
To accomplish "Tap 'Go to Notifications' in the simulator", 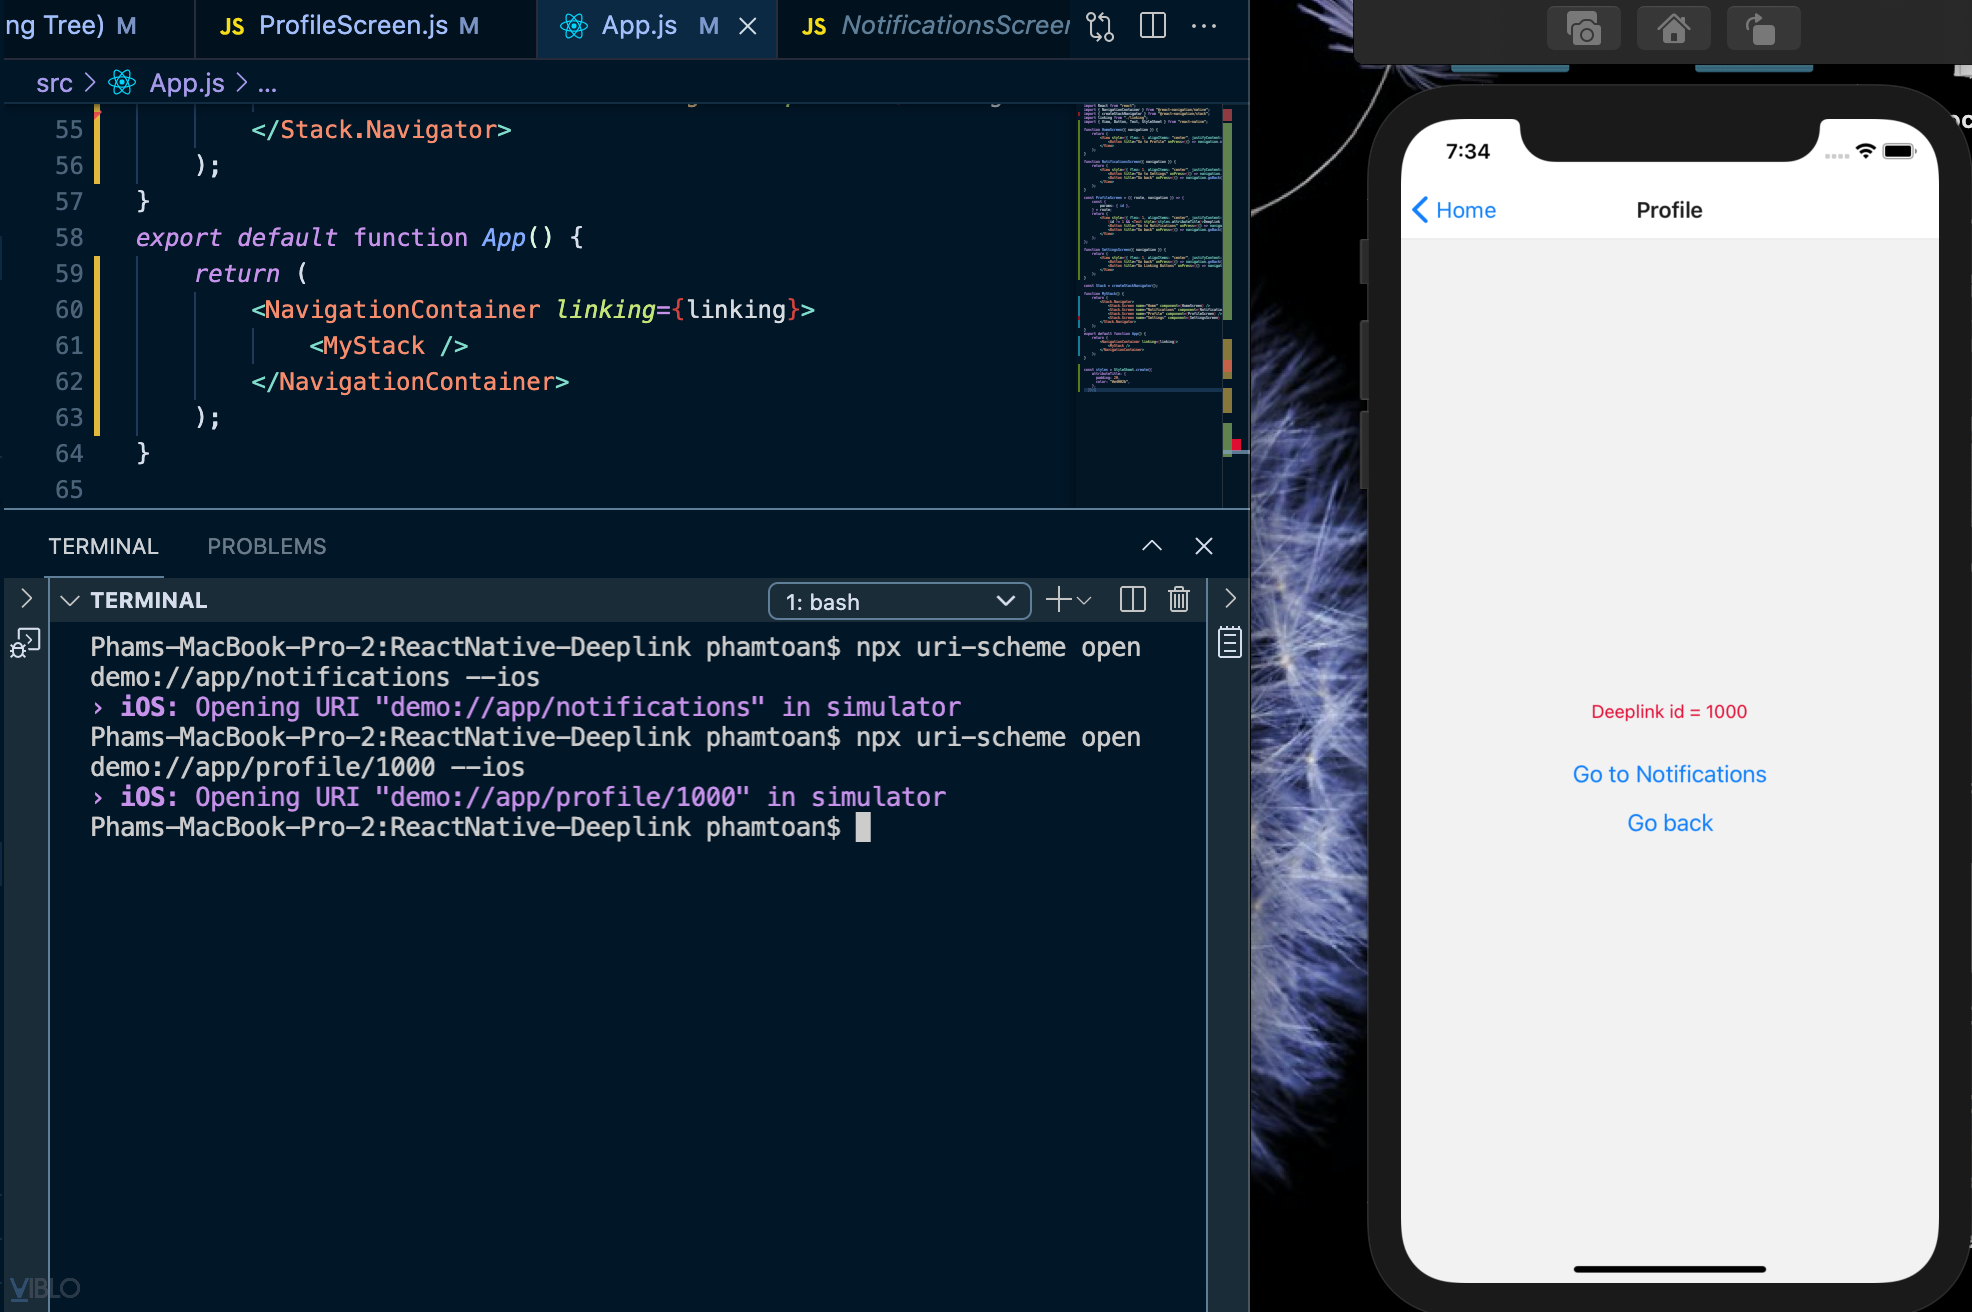I will [1669, 774].
